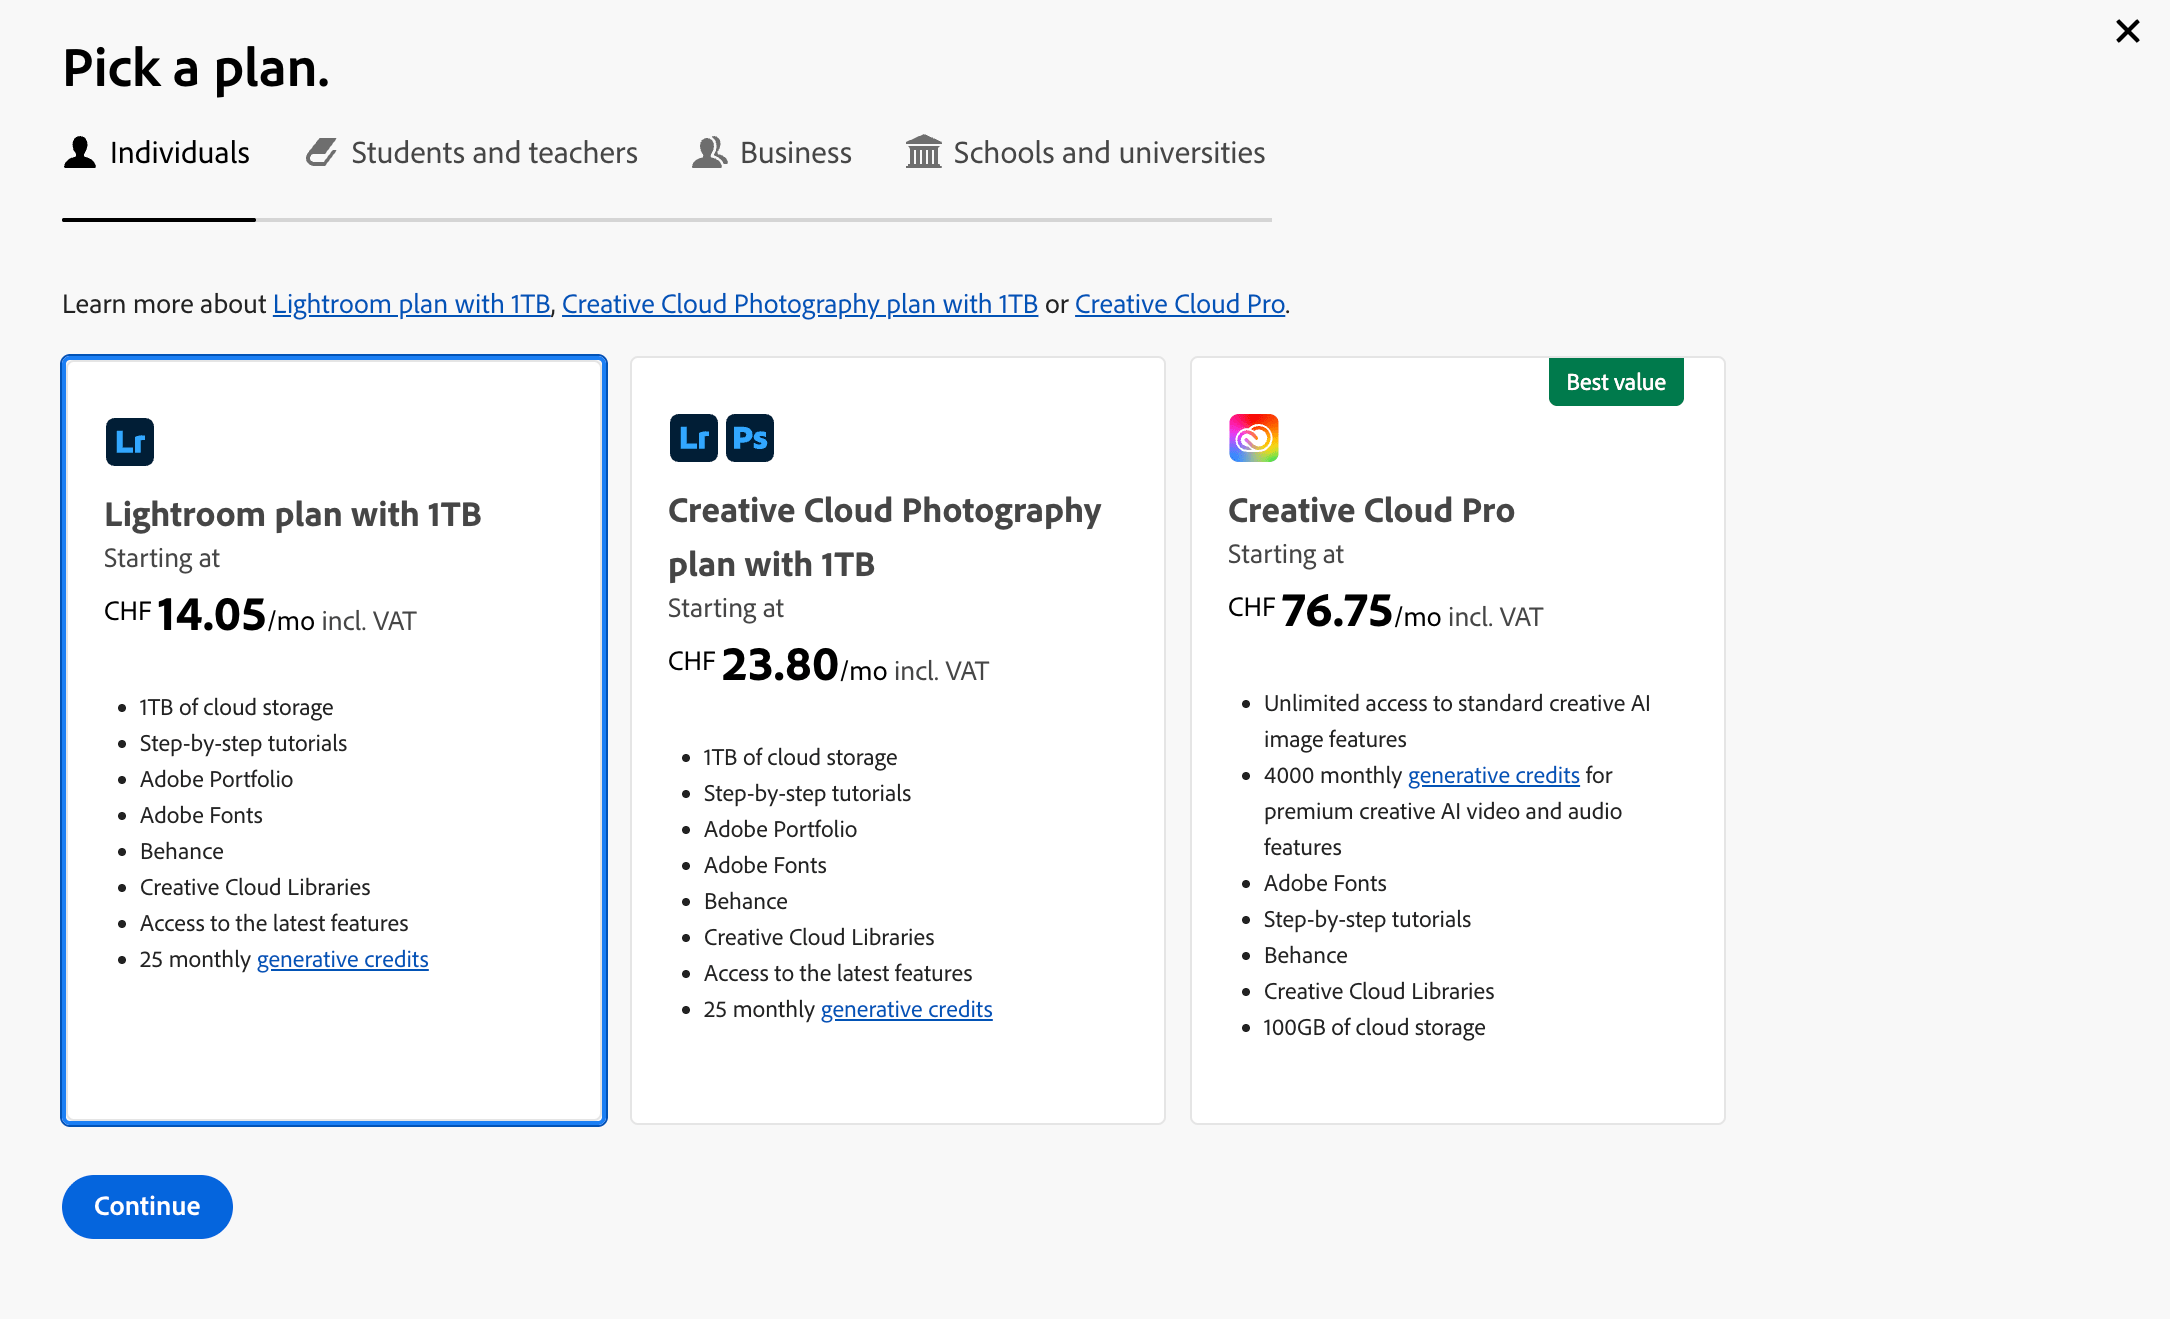Click the building icon for Schools and universities

pyautogui.click(x=923, y=153)
